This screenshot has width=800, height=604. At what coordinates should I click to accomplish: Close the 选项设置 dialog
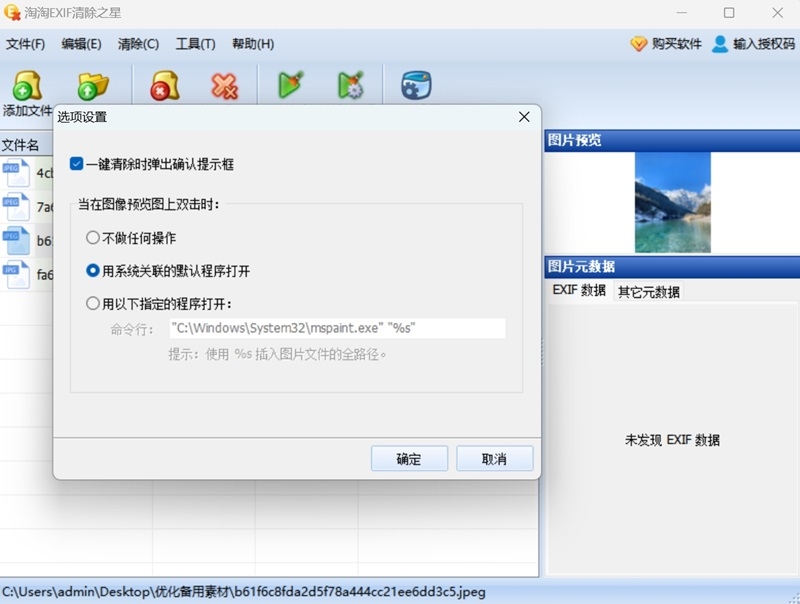[524, 117]
